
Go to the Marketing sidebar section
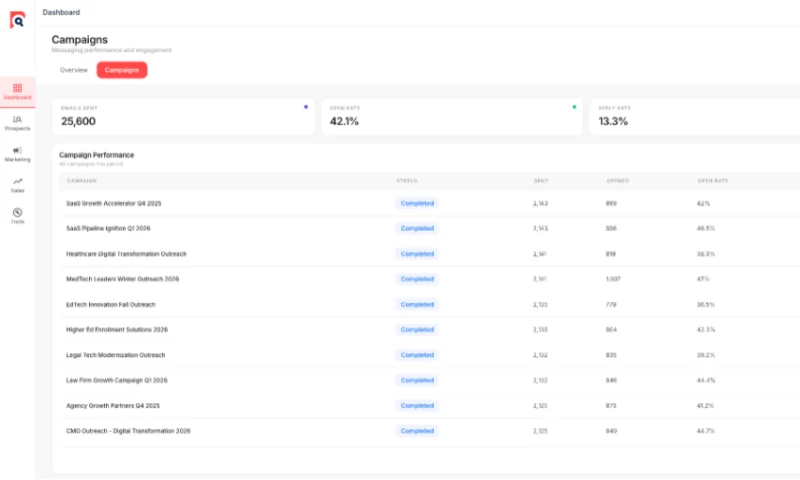[x=17, y=154]
